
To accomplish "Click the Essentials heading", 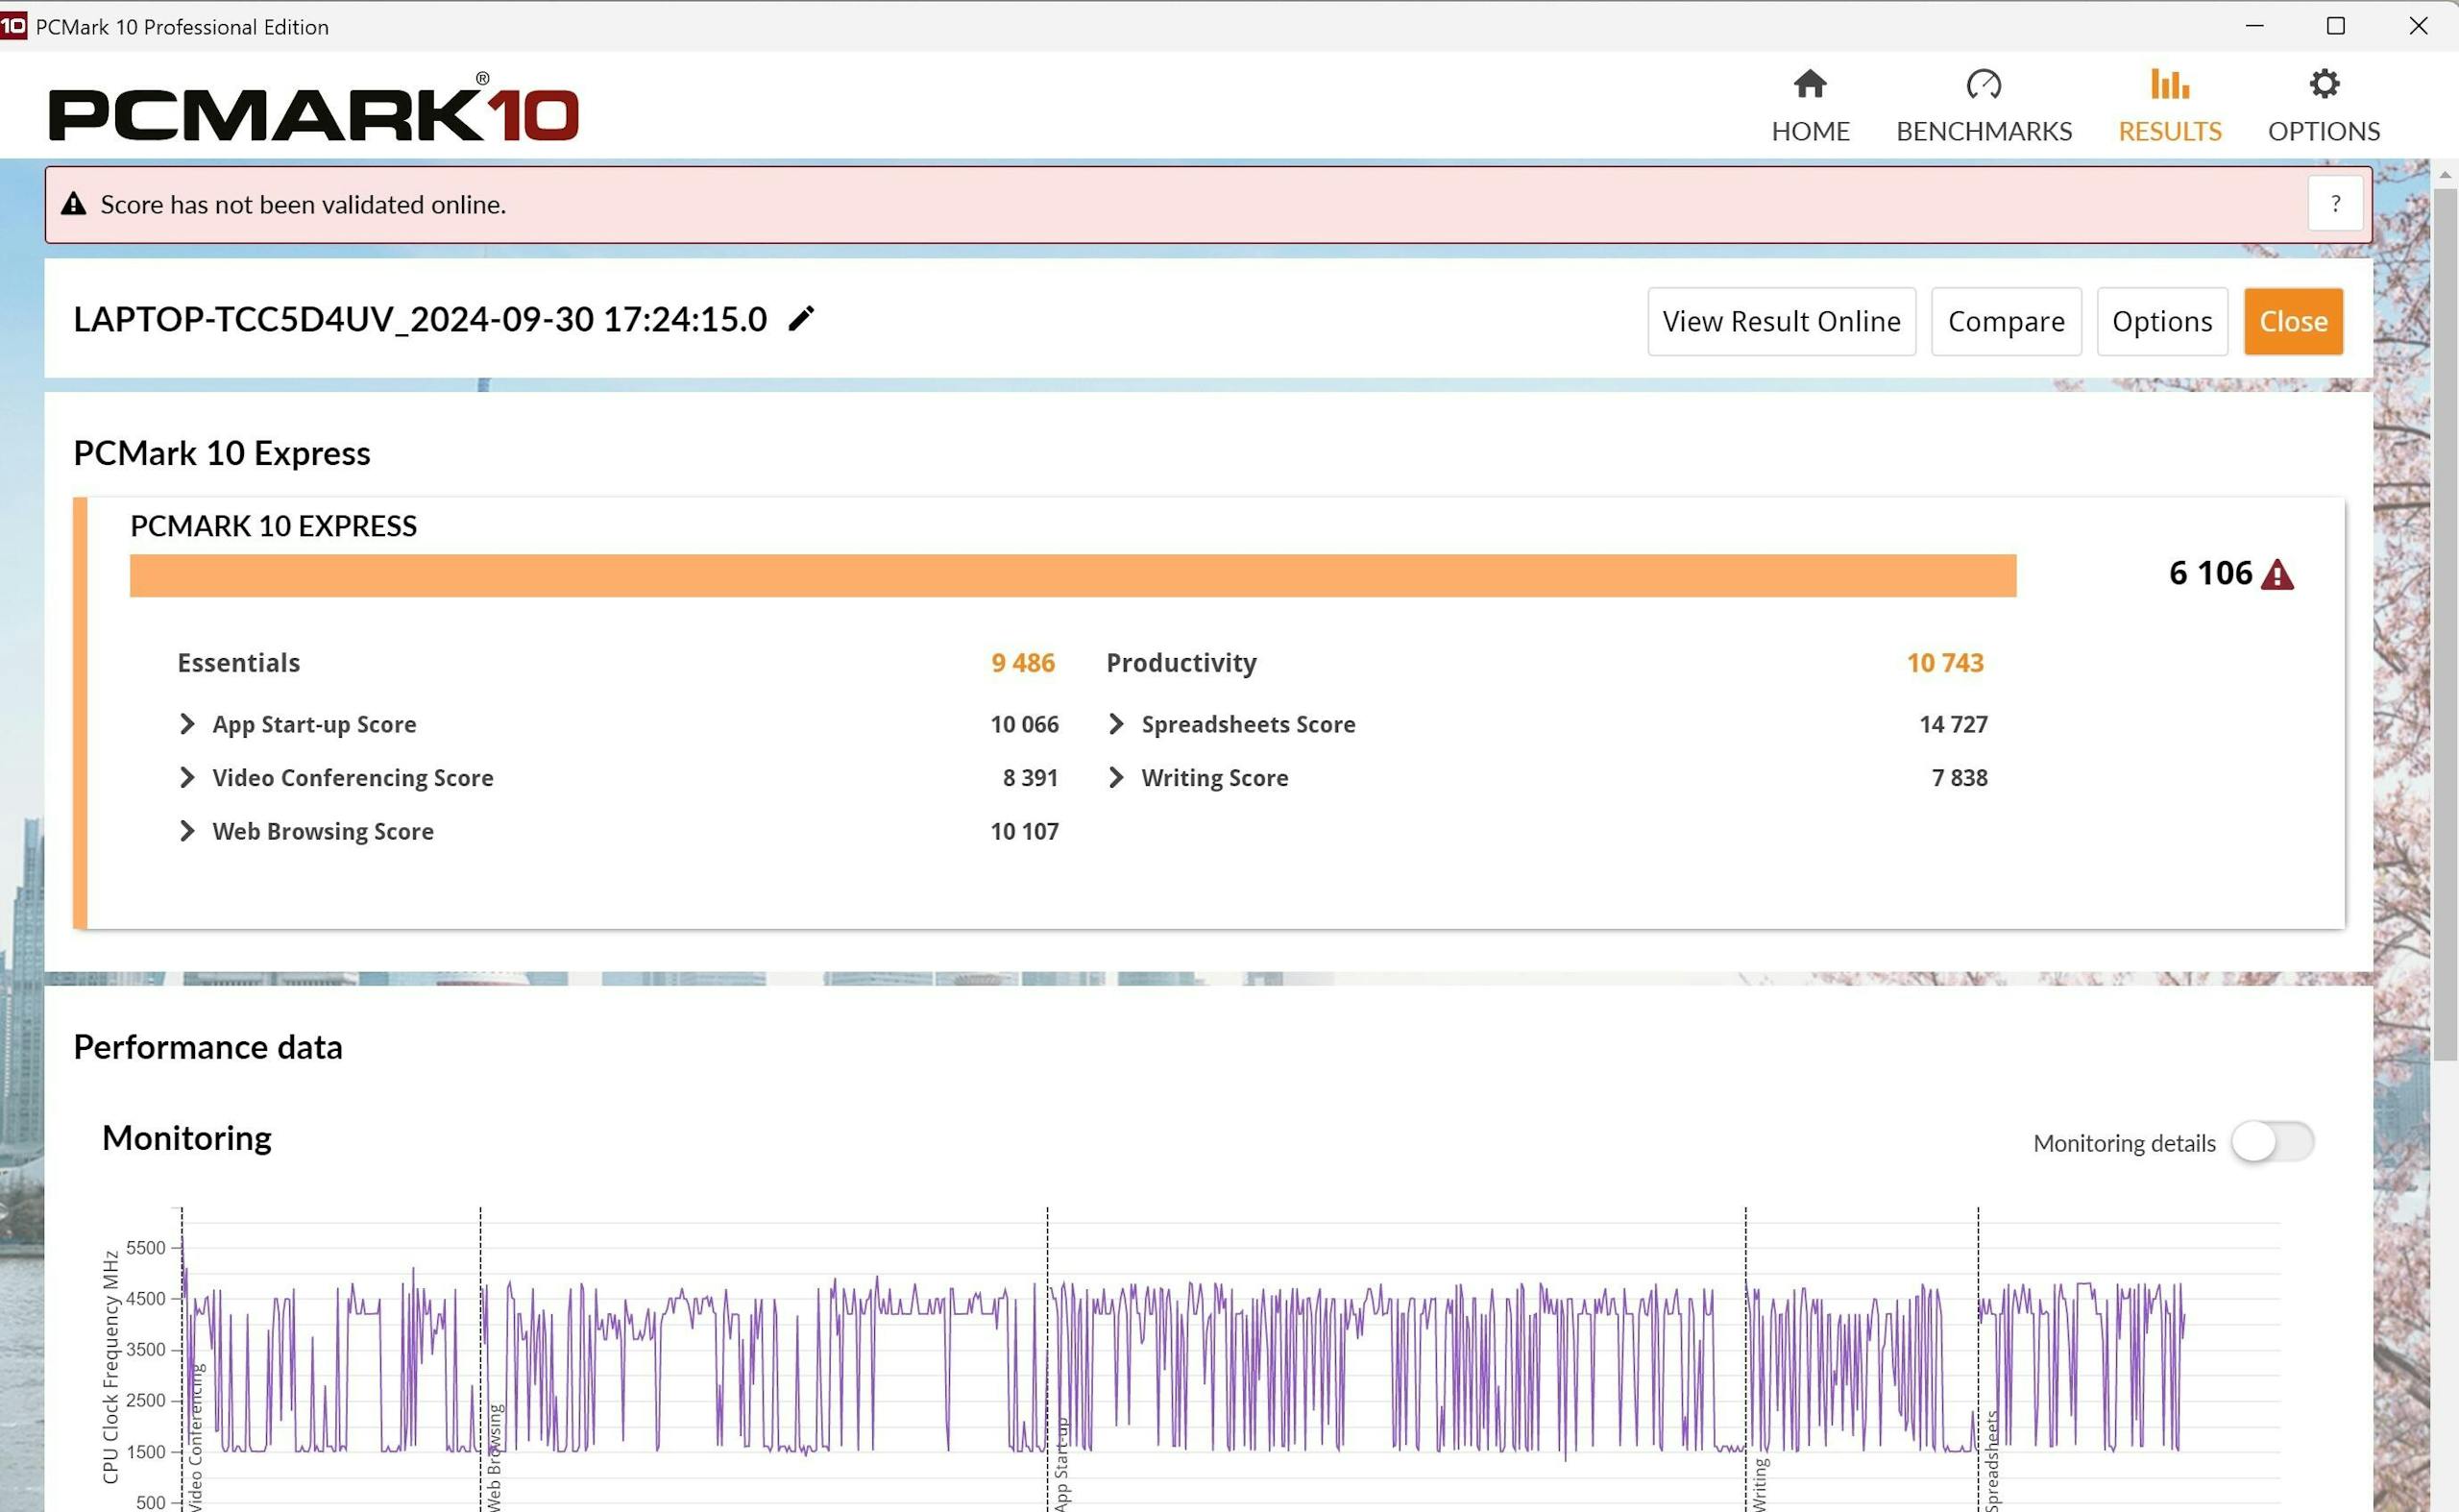I will click(238, 663).
